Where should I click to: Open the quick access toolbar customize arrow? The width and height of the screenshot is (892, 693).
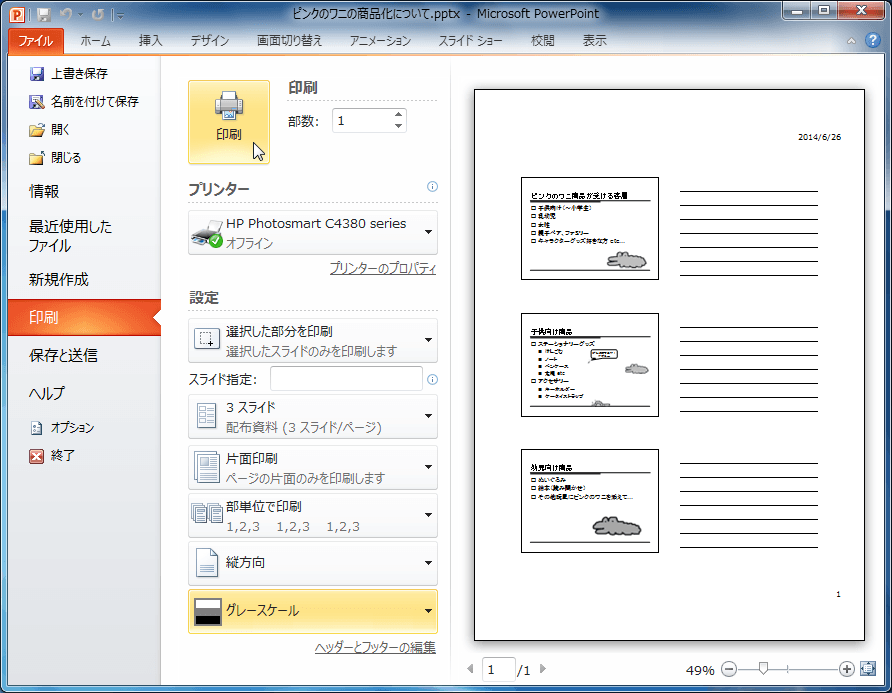point(119,15)
